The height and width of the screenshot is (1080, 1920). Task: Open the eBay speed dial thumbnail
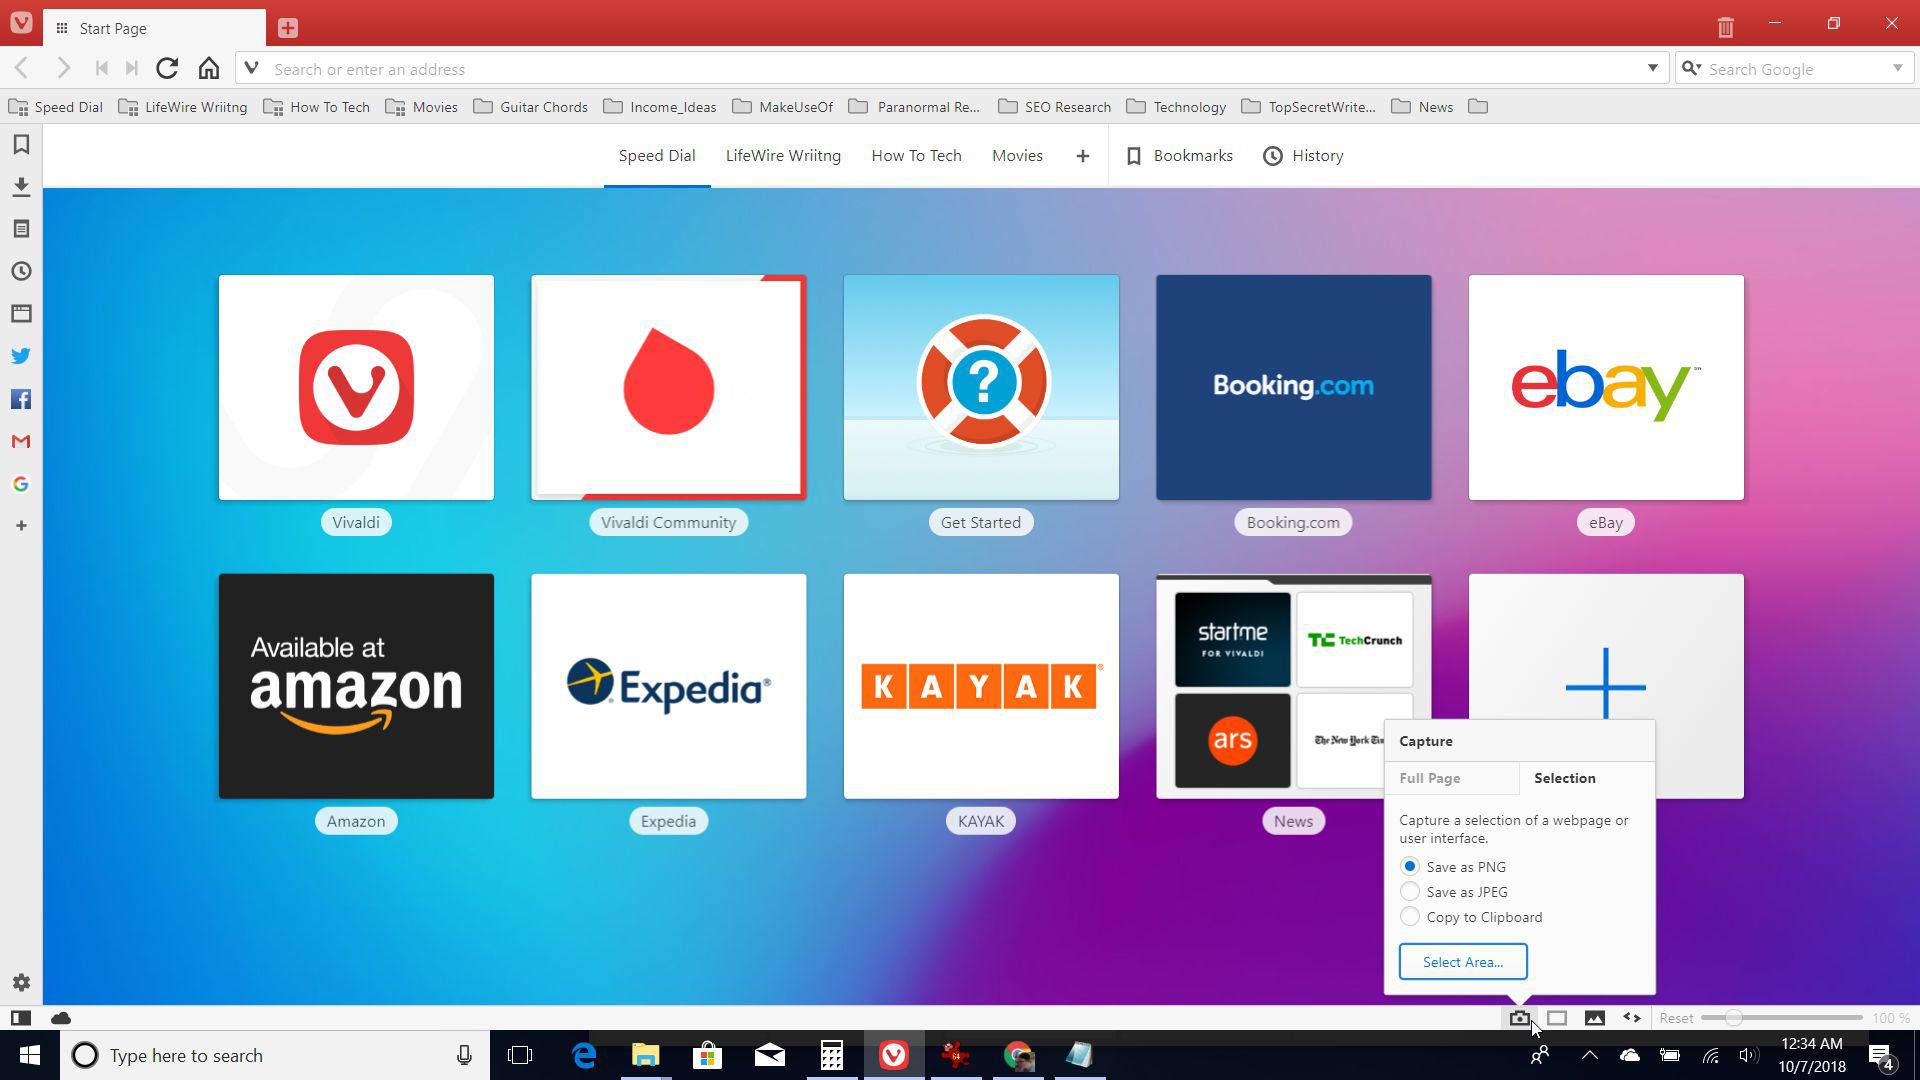point(1606,387)
